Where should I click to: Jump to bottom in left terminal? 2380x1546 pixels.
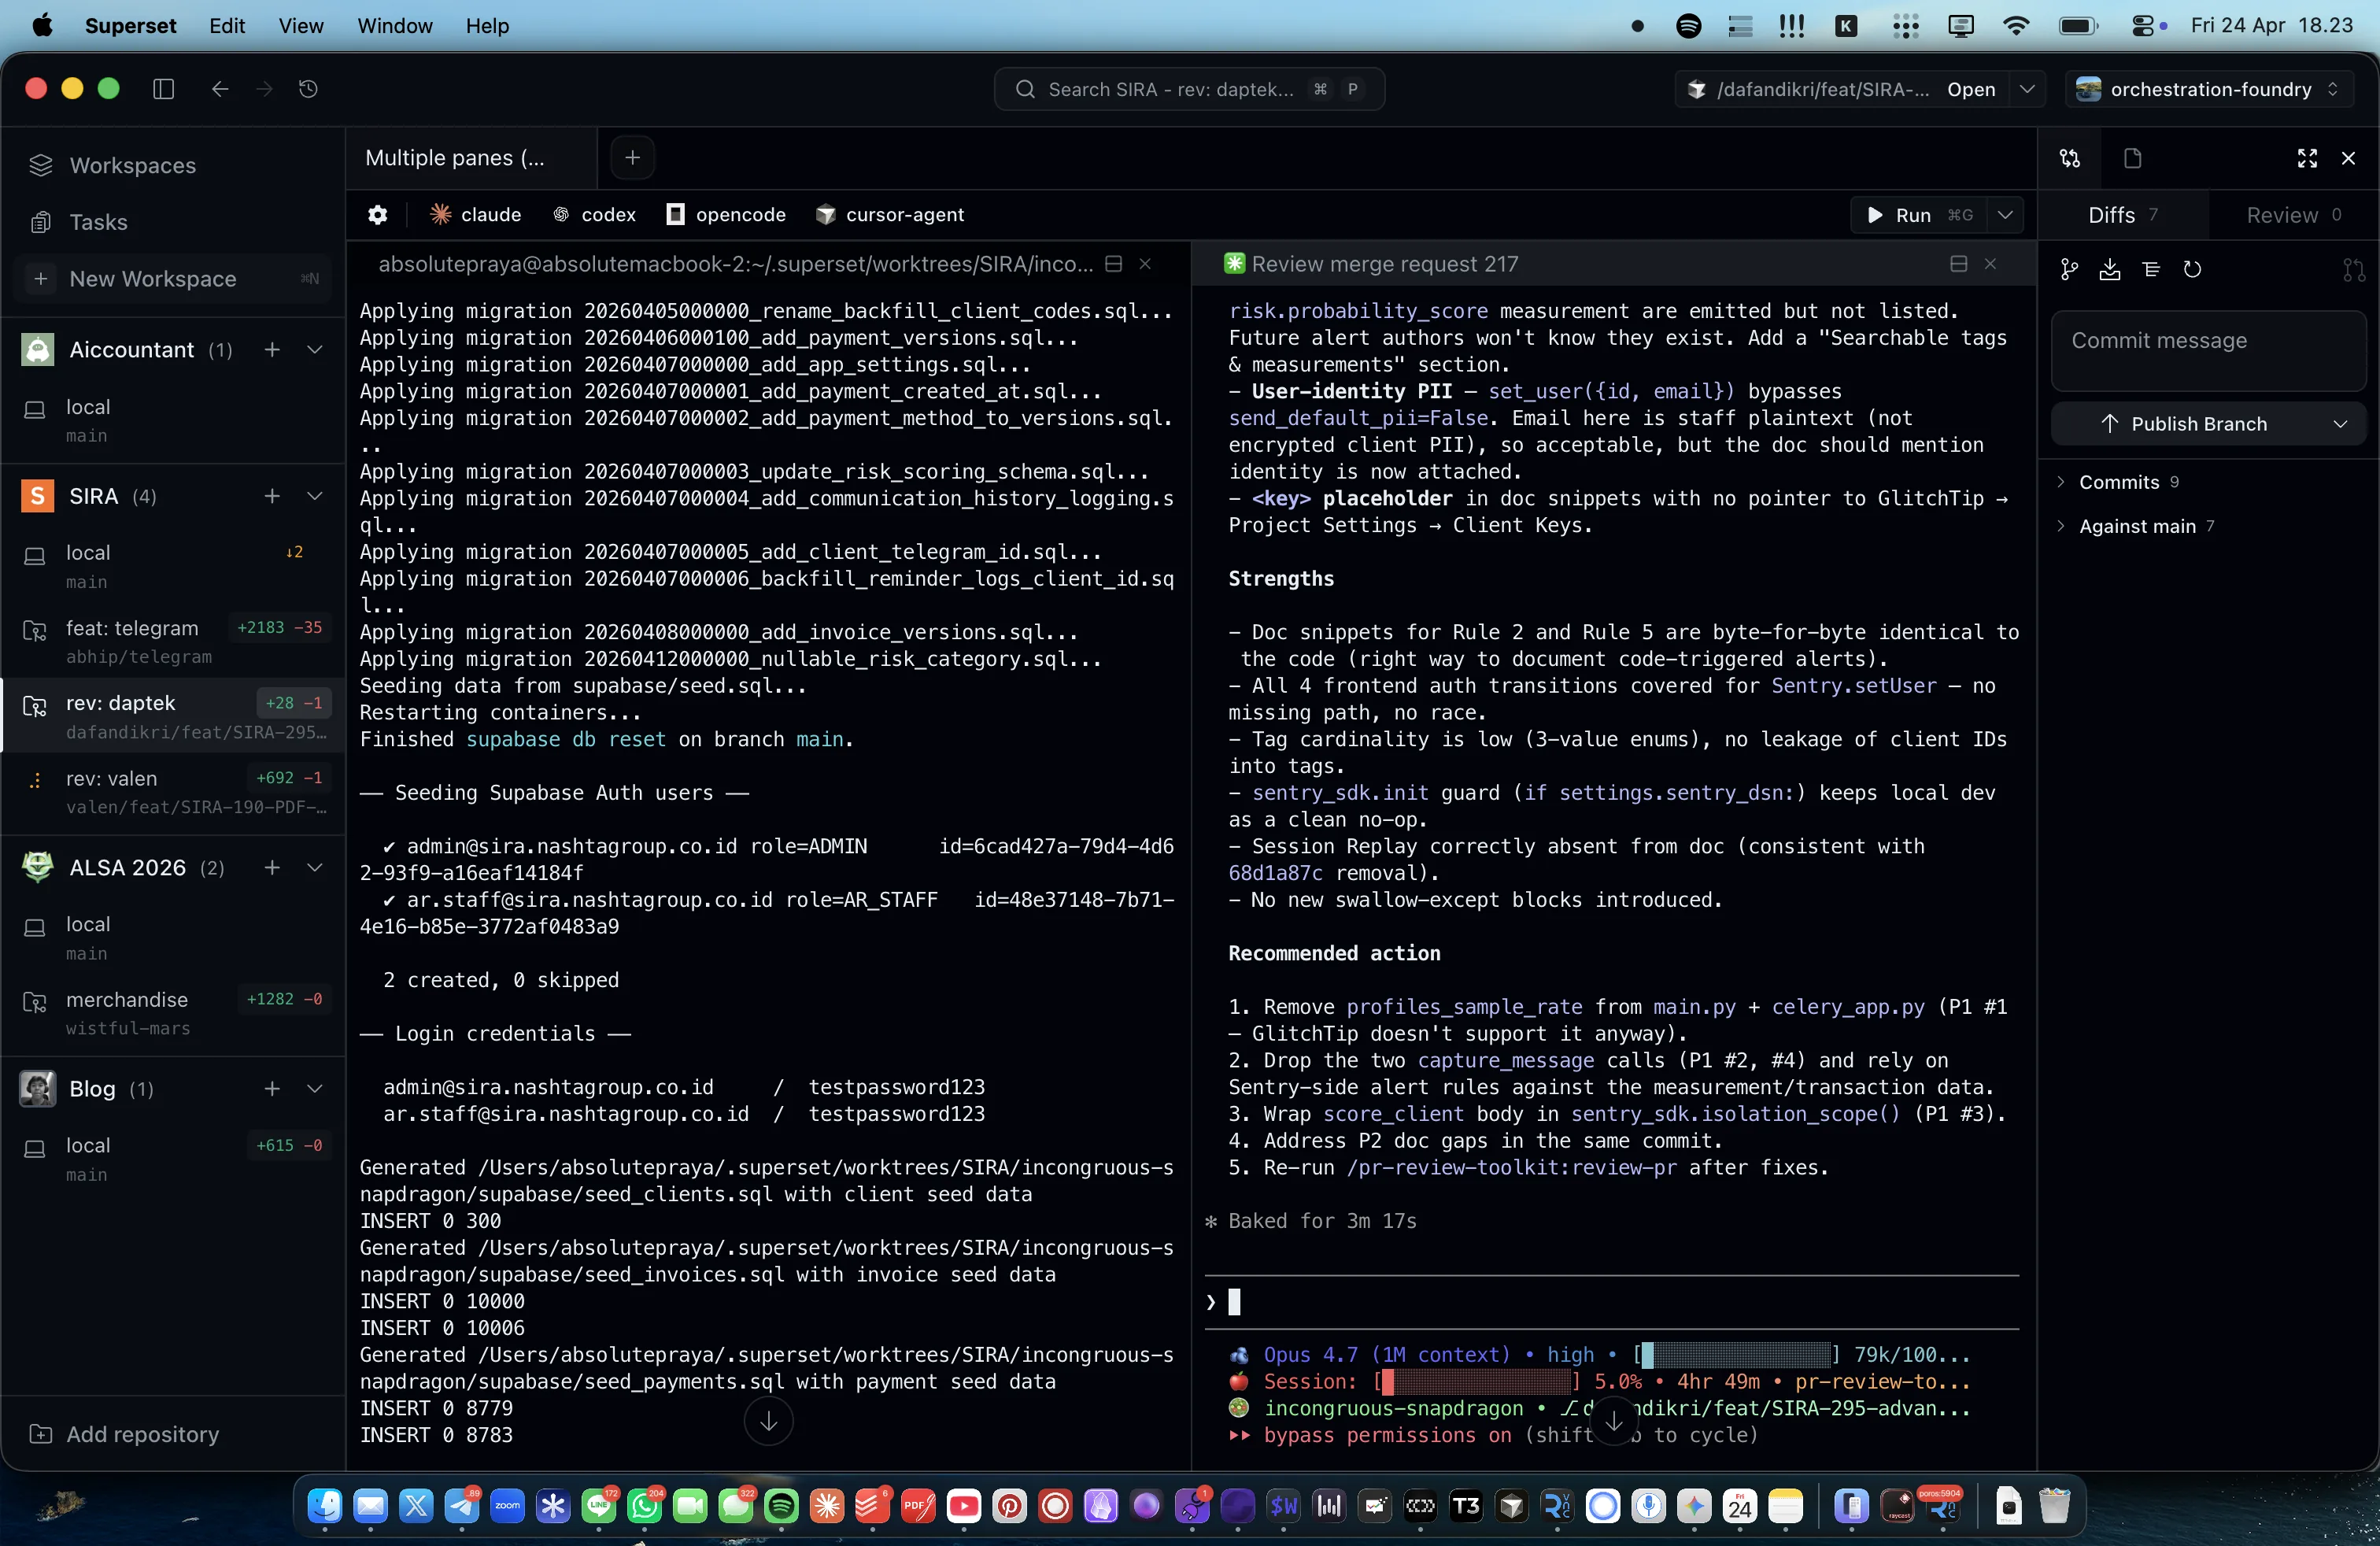pos(768,1421)
